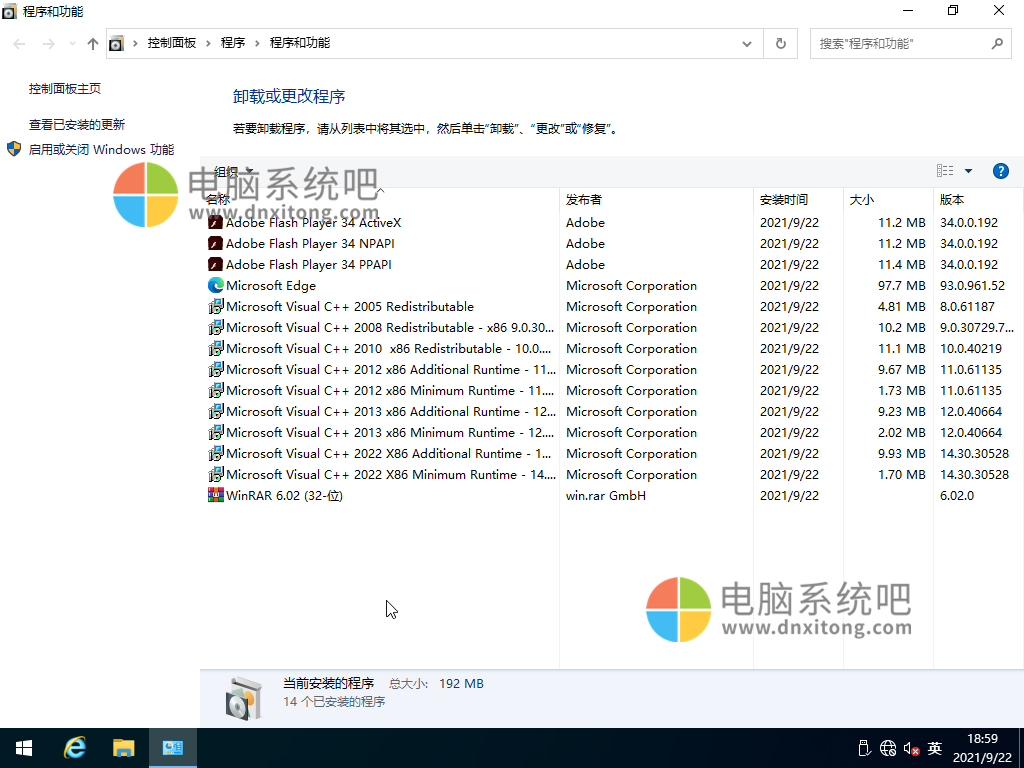Select Microsoft Visual C++ 2005 Redistributable row
Image resolution: width=1024 pixels, height=768 pixels.
click(349, 307)
